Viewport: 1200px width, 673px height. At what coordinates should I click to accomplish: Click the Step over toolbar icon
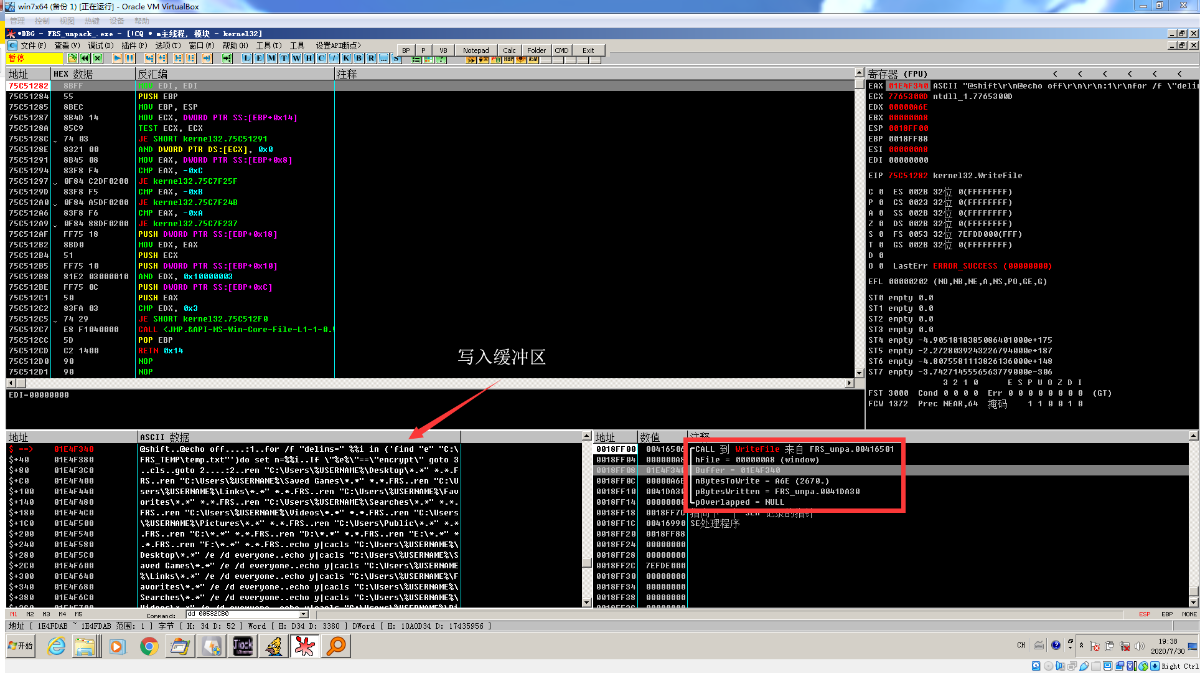pyautogui.click(x=161, y=58)
